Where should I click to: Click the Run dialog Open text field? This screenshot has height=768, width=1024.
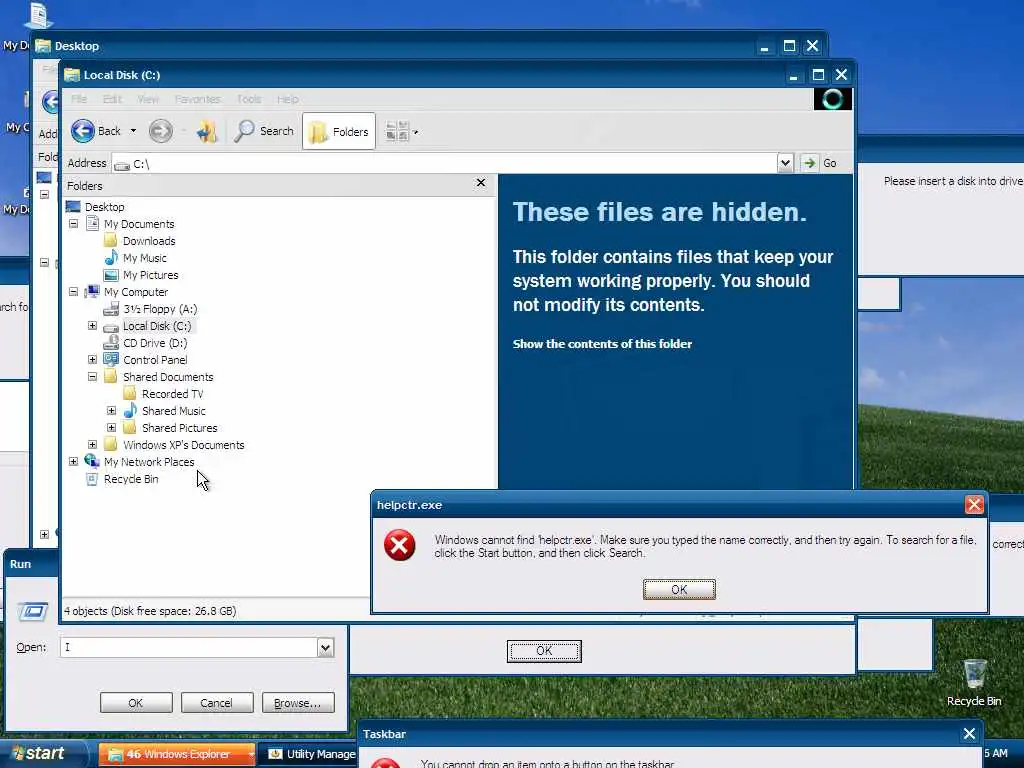(189, 647)
